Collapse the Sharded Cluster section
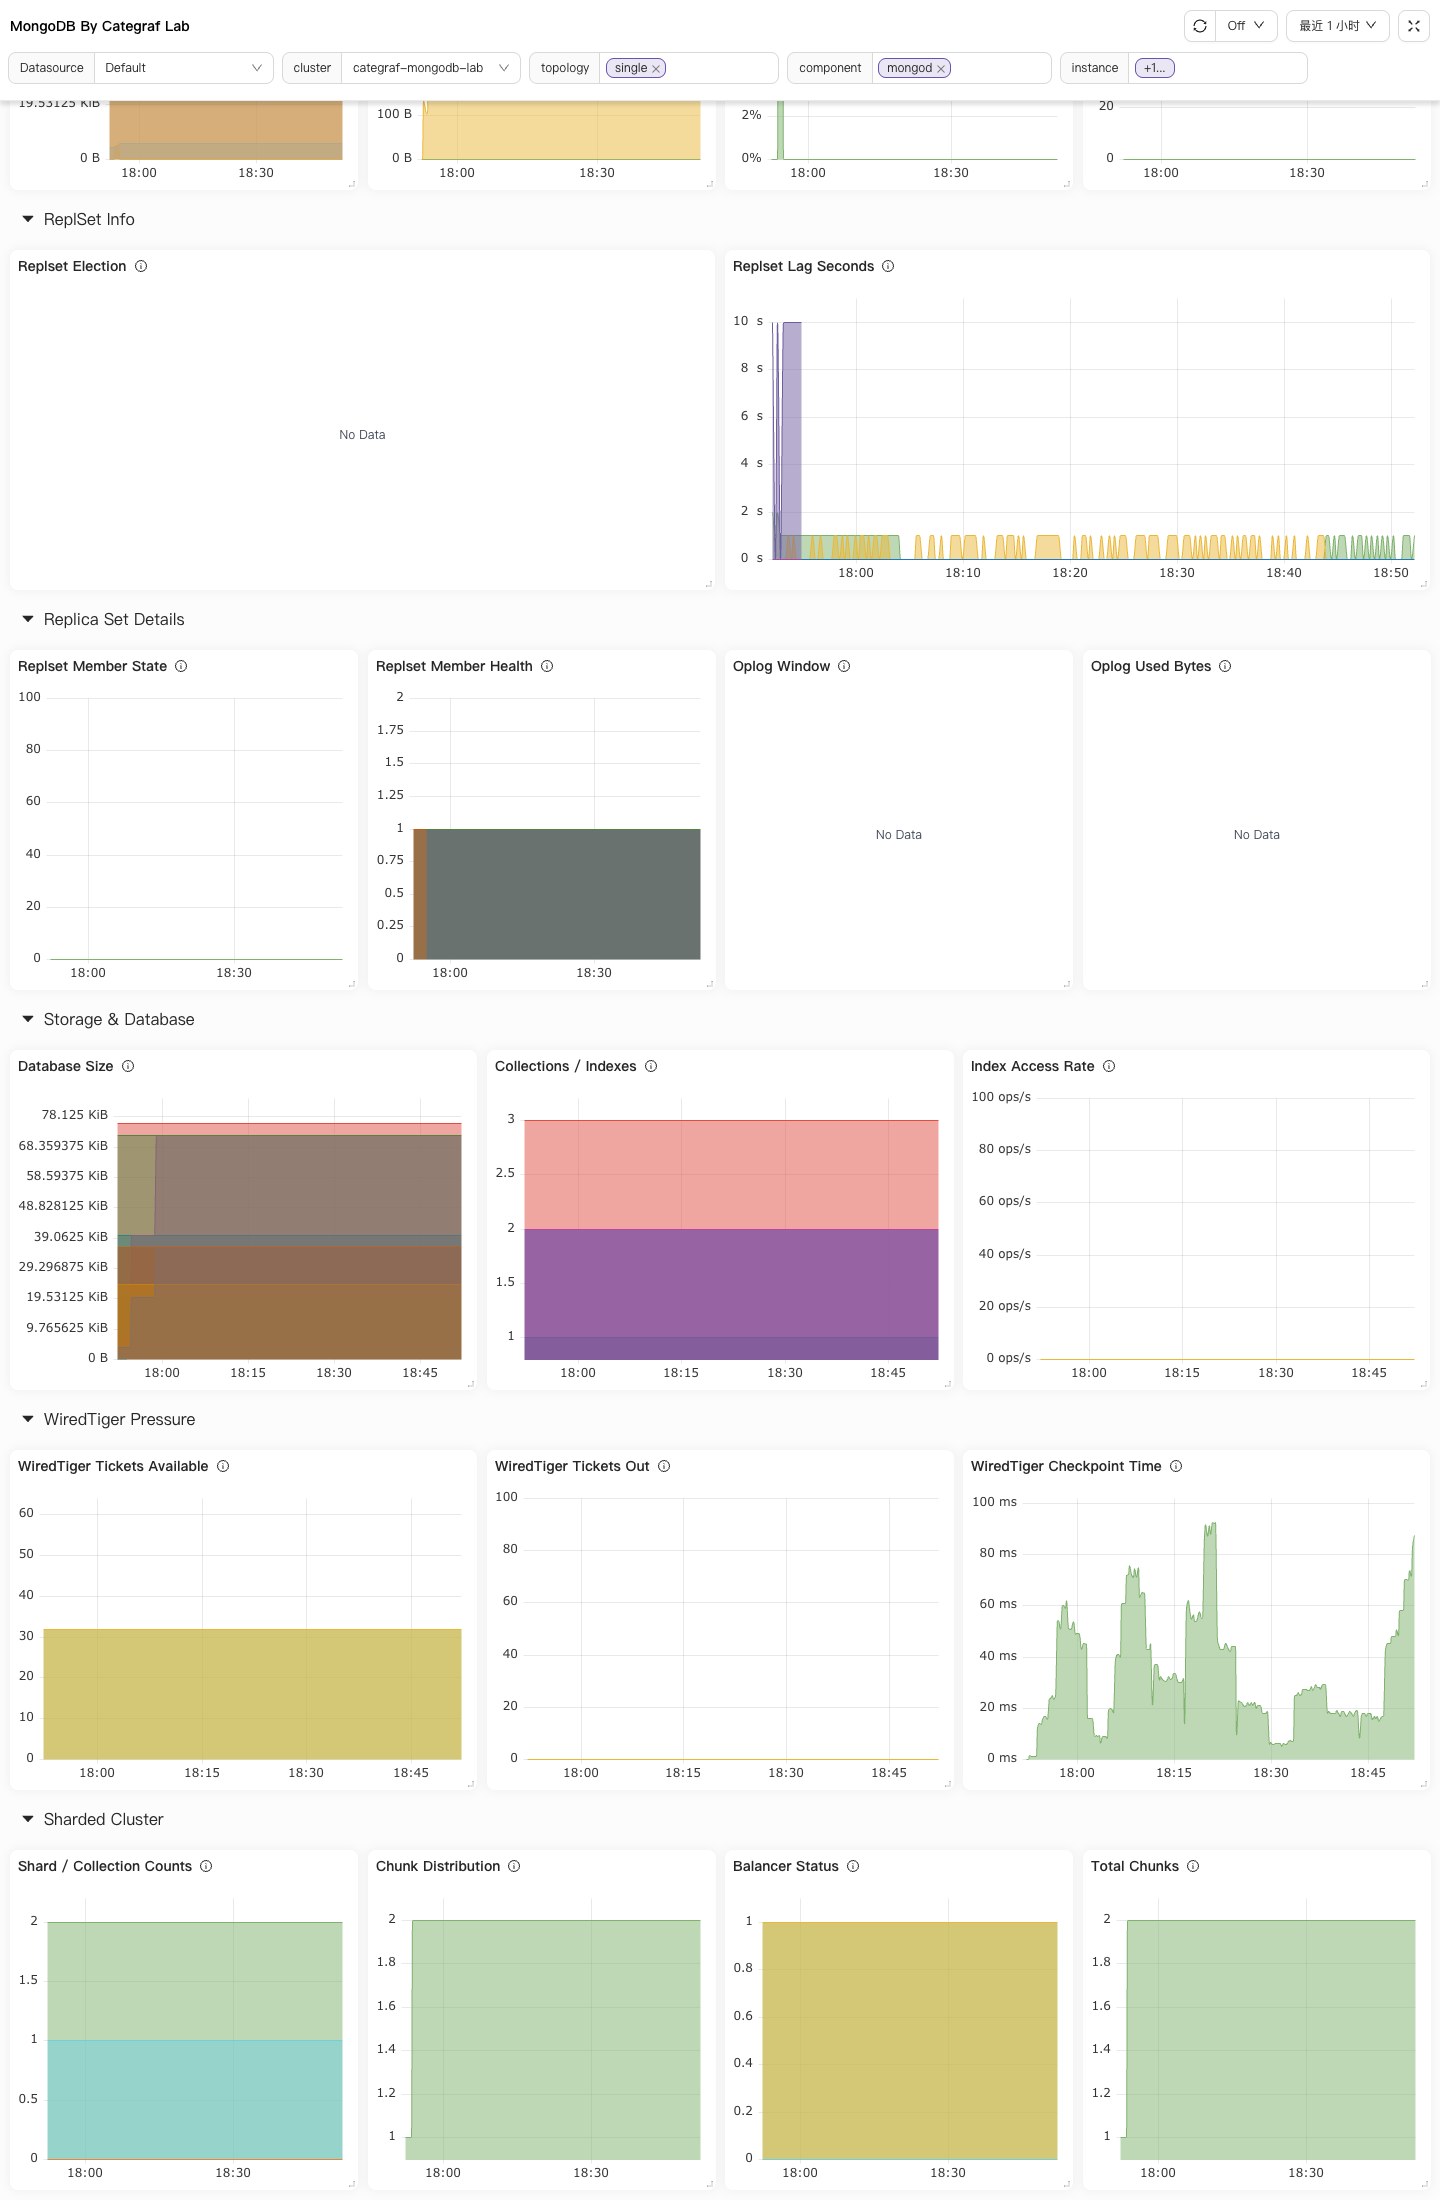Viewport: 1440px width, 2200px height. 28,1819
